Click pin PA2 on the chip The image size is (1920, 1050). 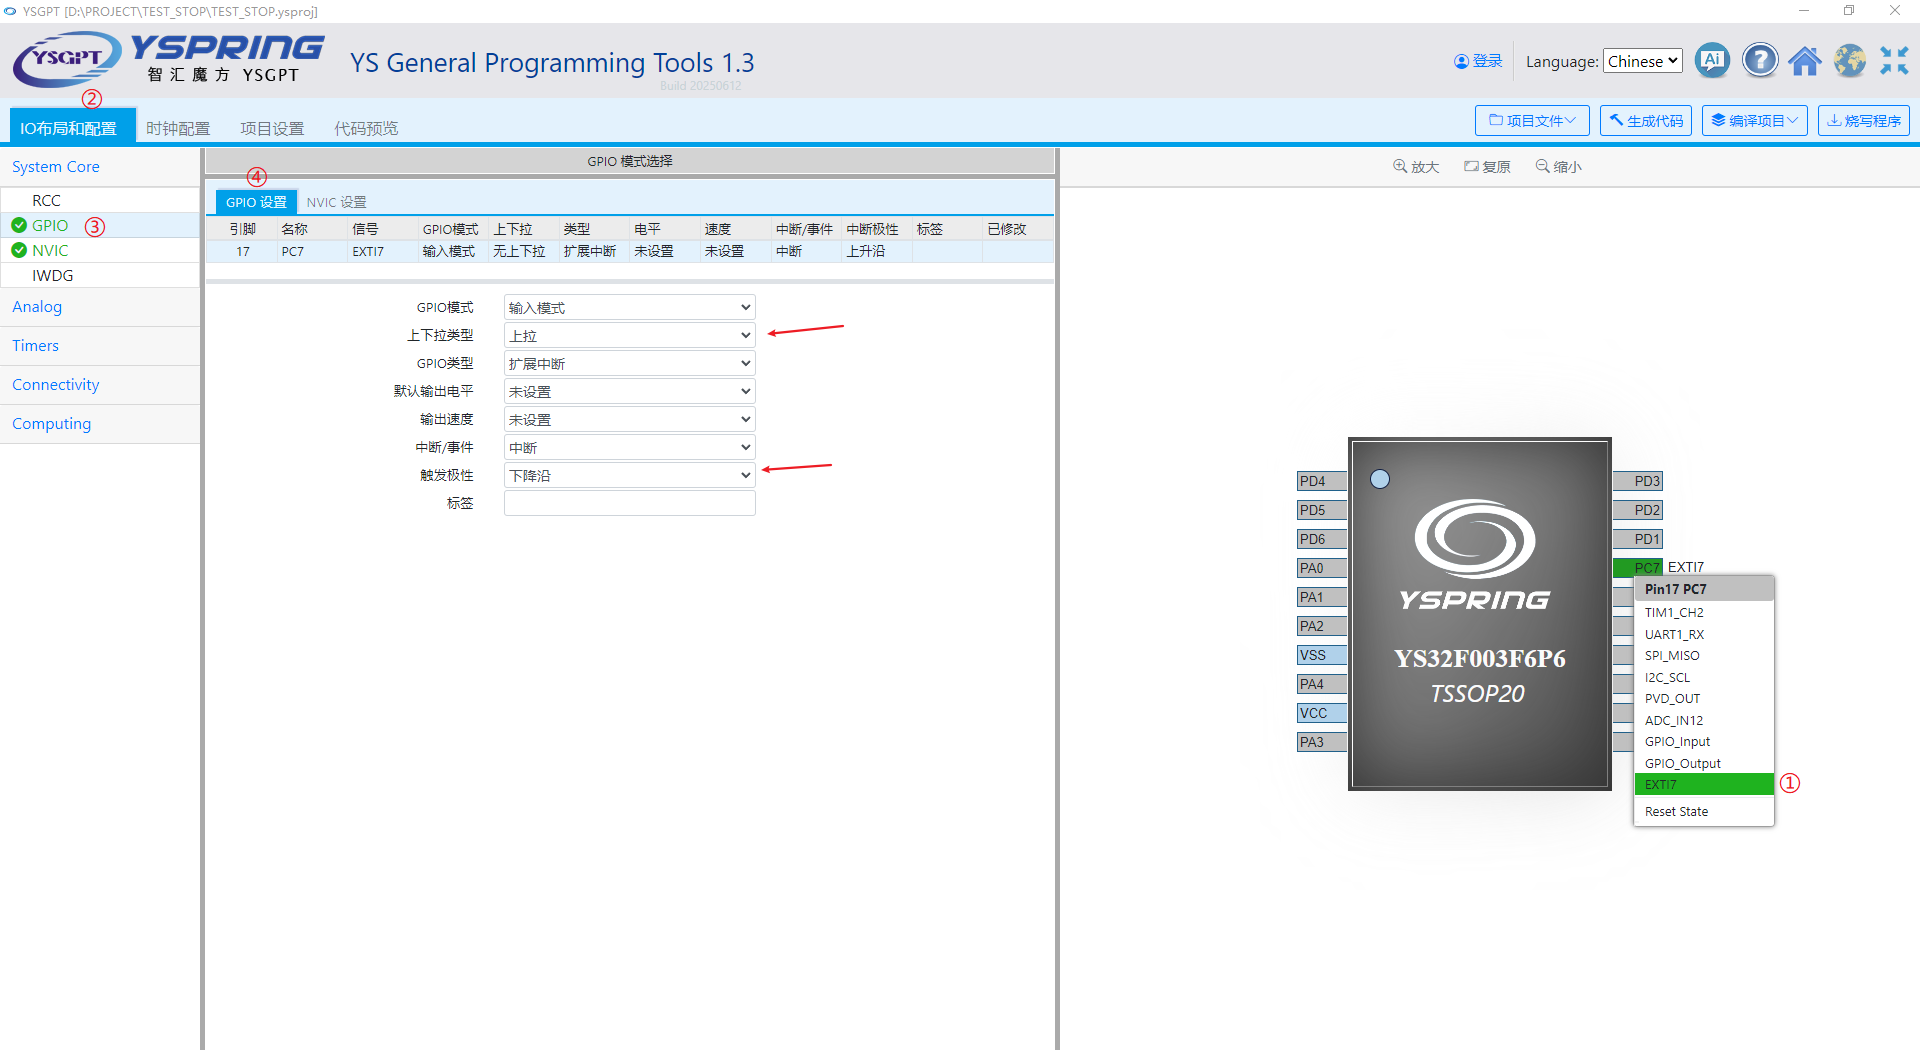(1321, 626)
